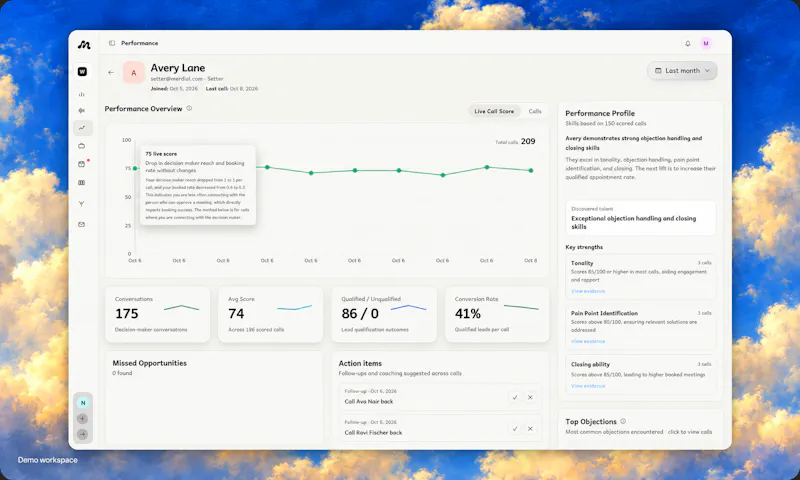Click Avery Lane's pink A avatar
This screenshot has width=800, height=480.
134,73
